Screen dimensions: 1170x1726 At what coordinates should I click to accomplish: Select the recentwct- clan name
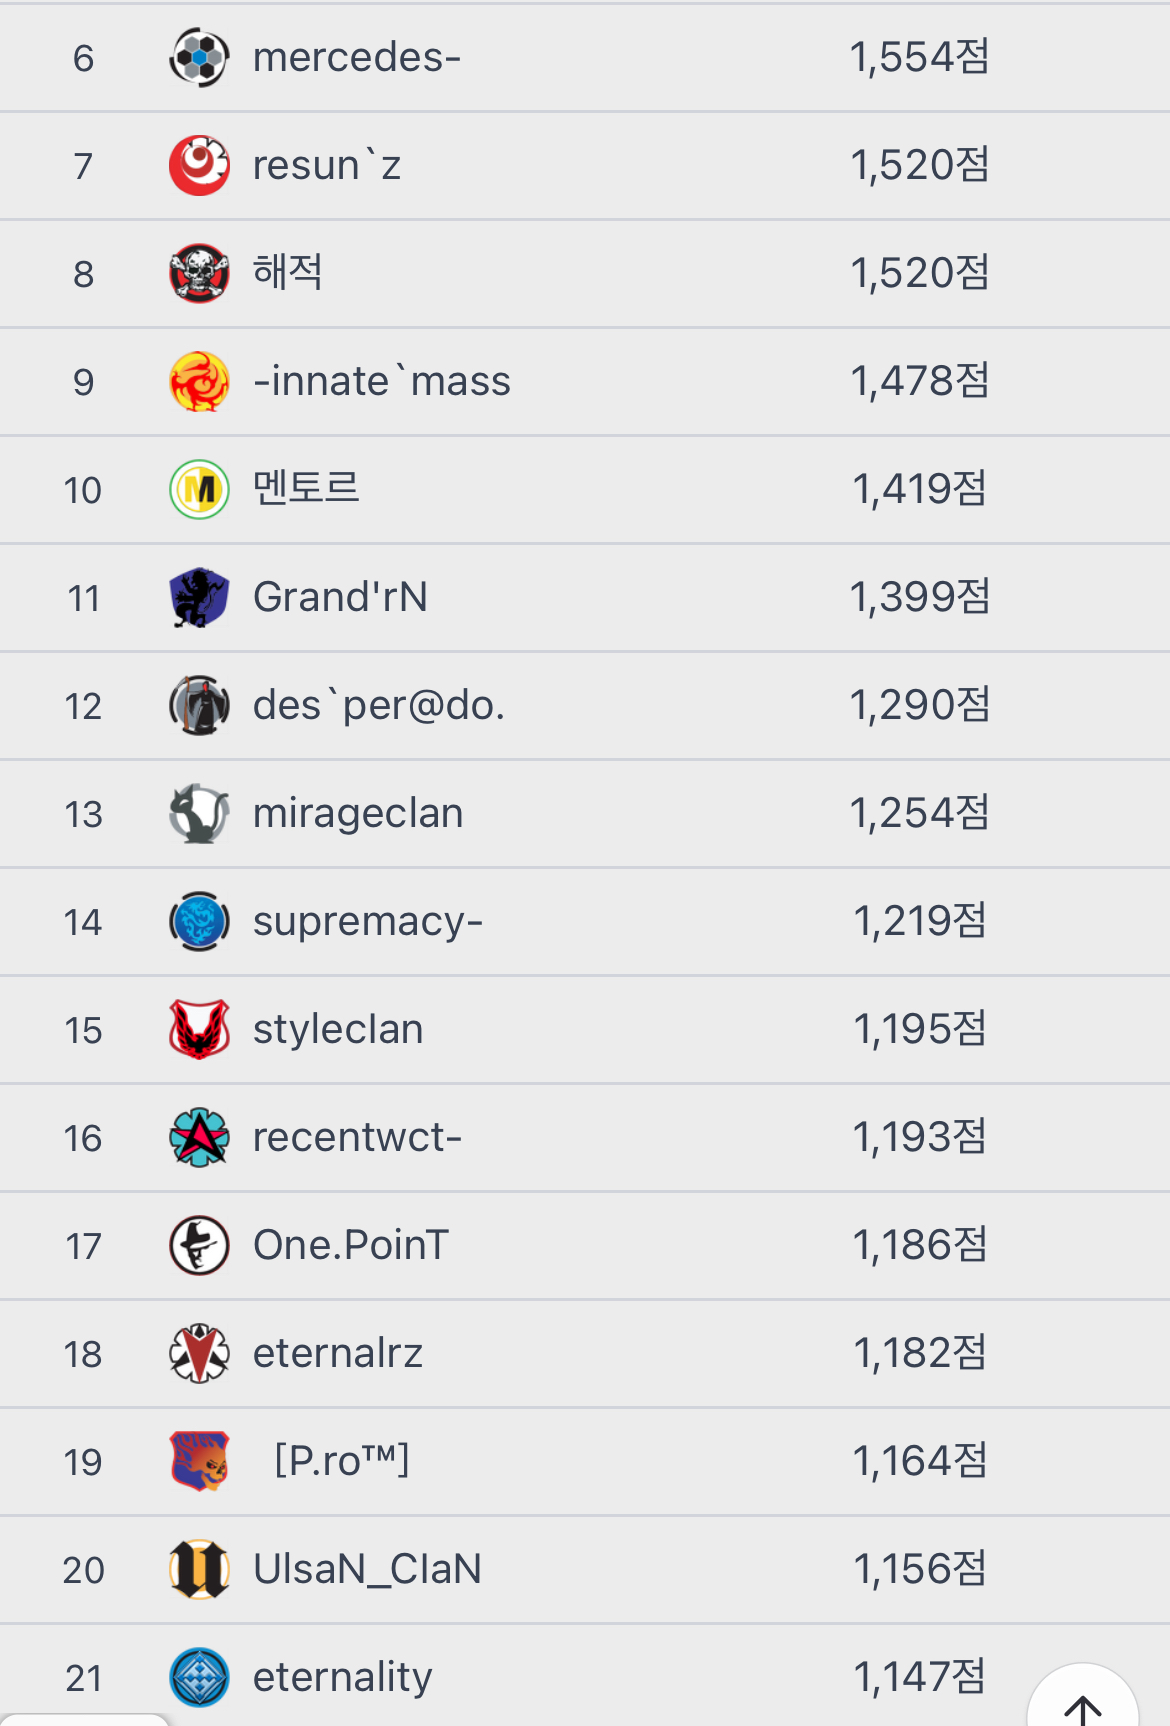(357, 1137)
